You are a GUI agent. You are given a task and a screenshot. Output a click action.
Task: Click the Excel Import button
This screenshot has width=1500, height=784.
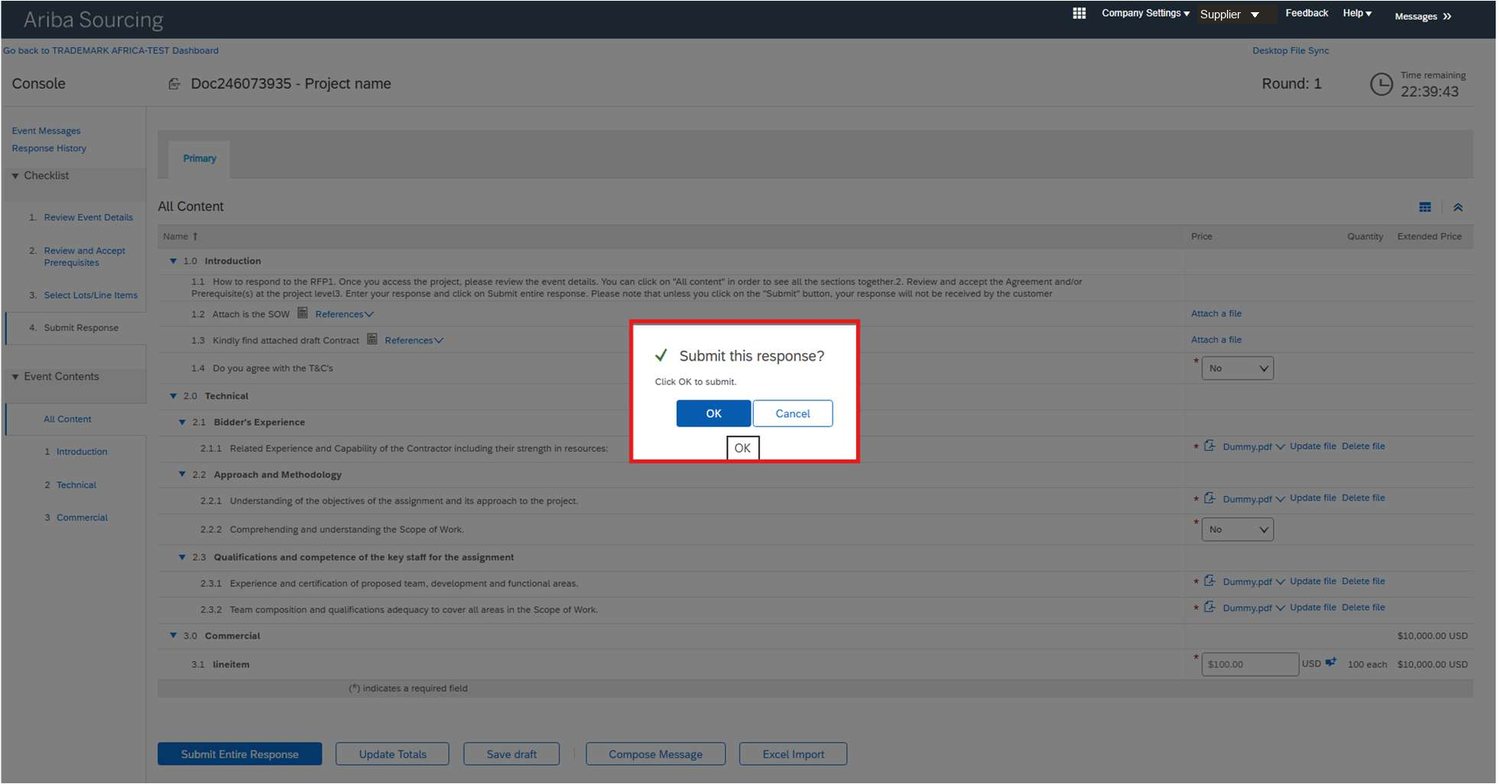[793, 754]
